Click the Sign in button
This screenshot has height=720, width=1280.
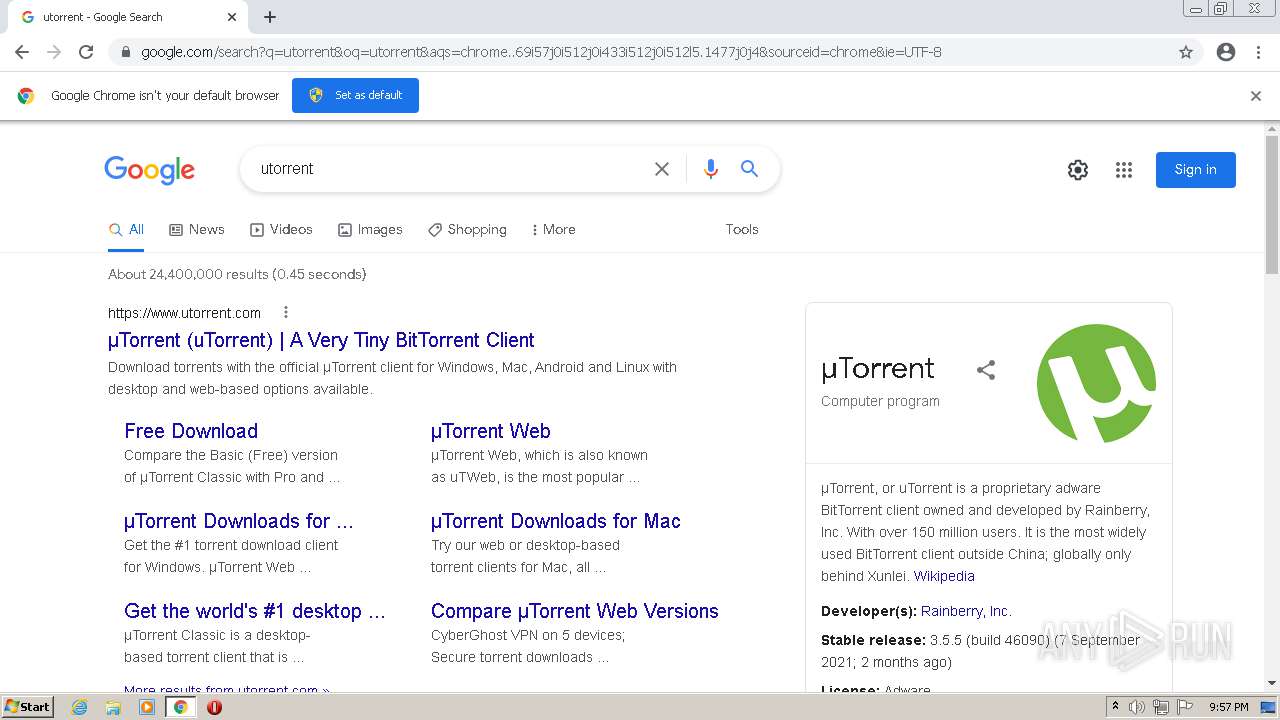tap(1195, 170)
